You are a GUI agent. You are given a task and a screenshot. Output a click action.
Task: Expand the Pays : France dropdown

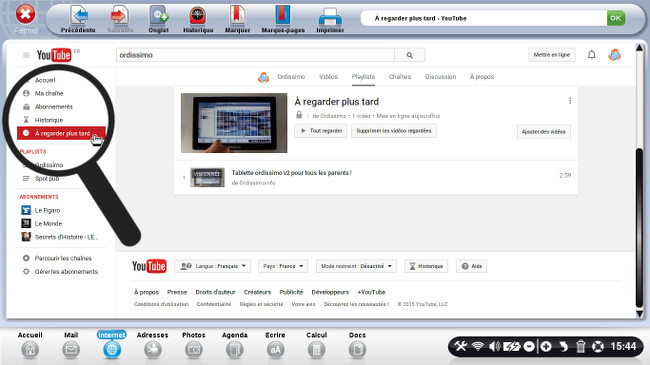pyautogui.click(x=283, y=266)
